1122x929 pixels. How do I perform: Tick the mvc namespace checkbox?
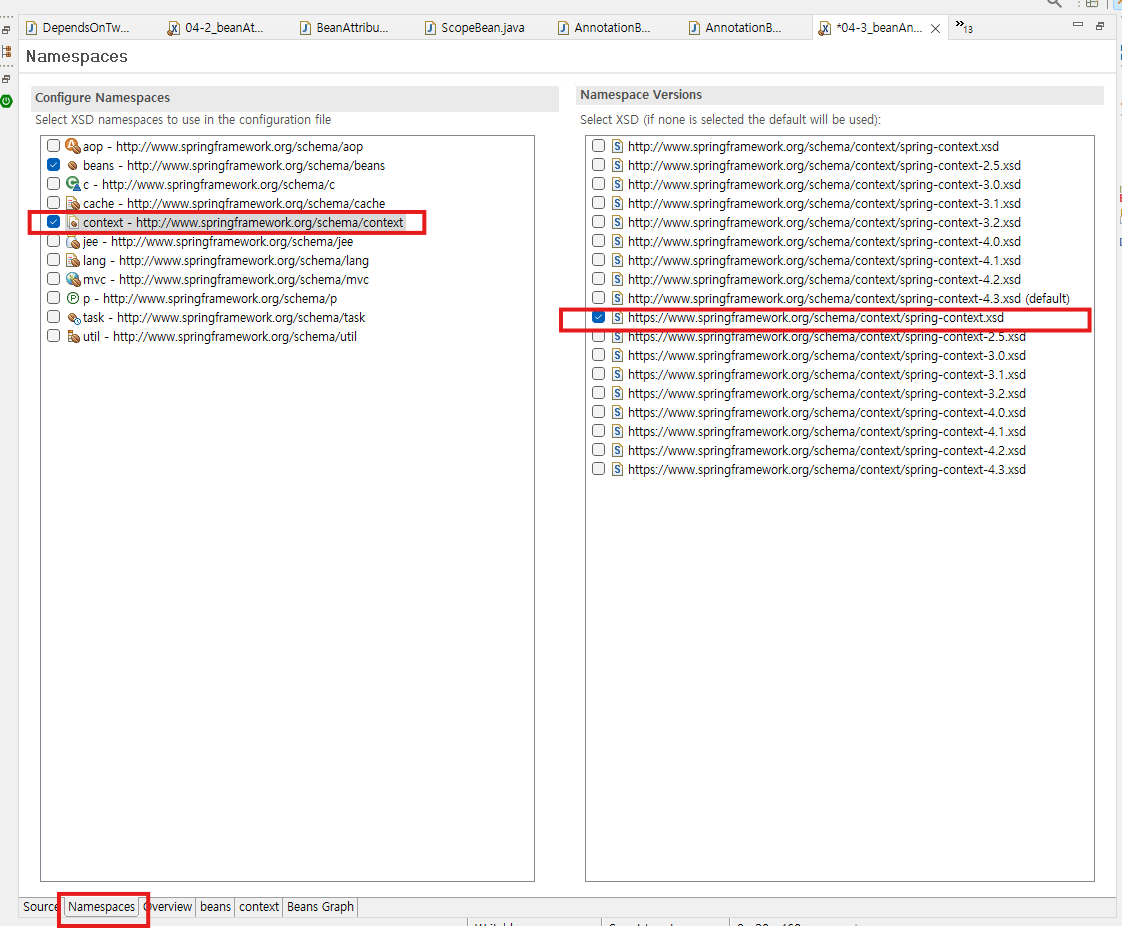(54, 278)
